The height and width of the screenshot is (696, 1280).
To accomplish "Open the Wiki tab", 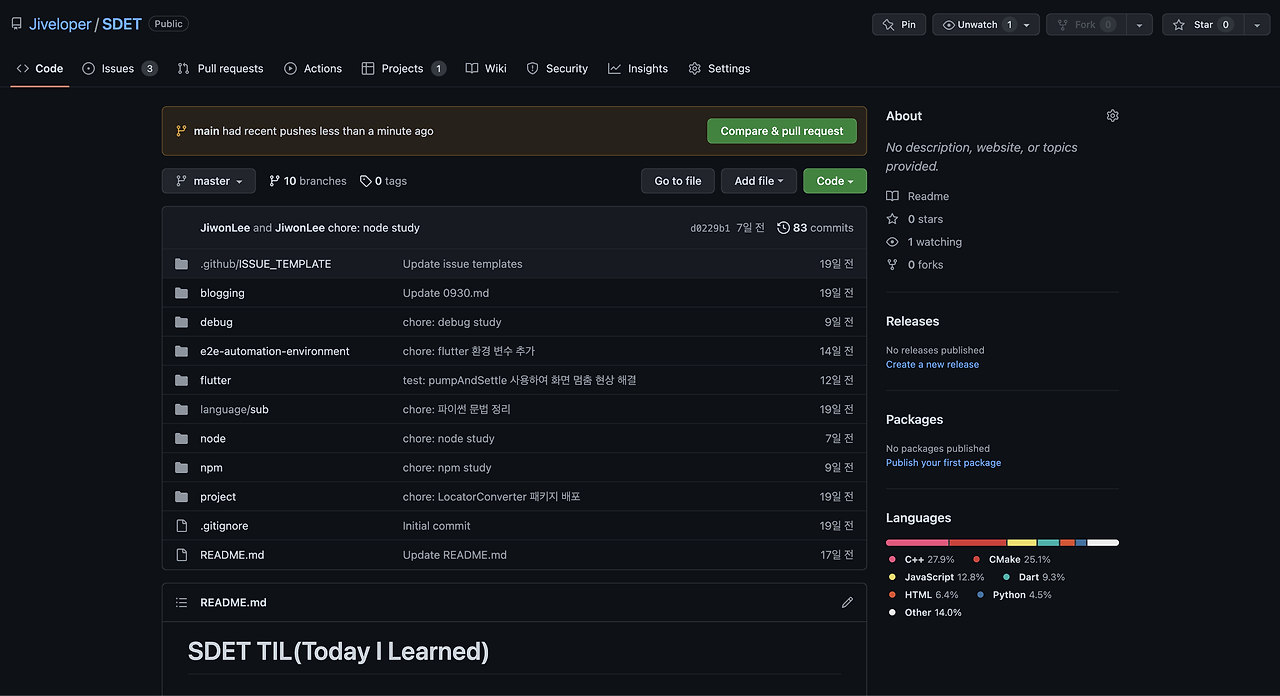I will (x=486, y=68).
